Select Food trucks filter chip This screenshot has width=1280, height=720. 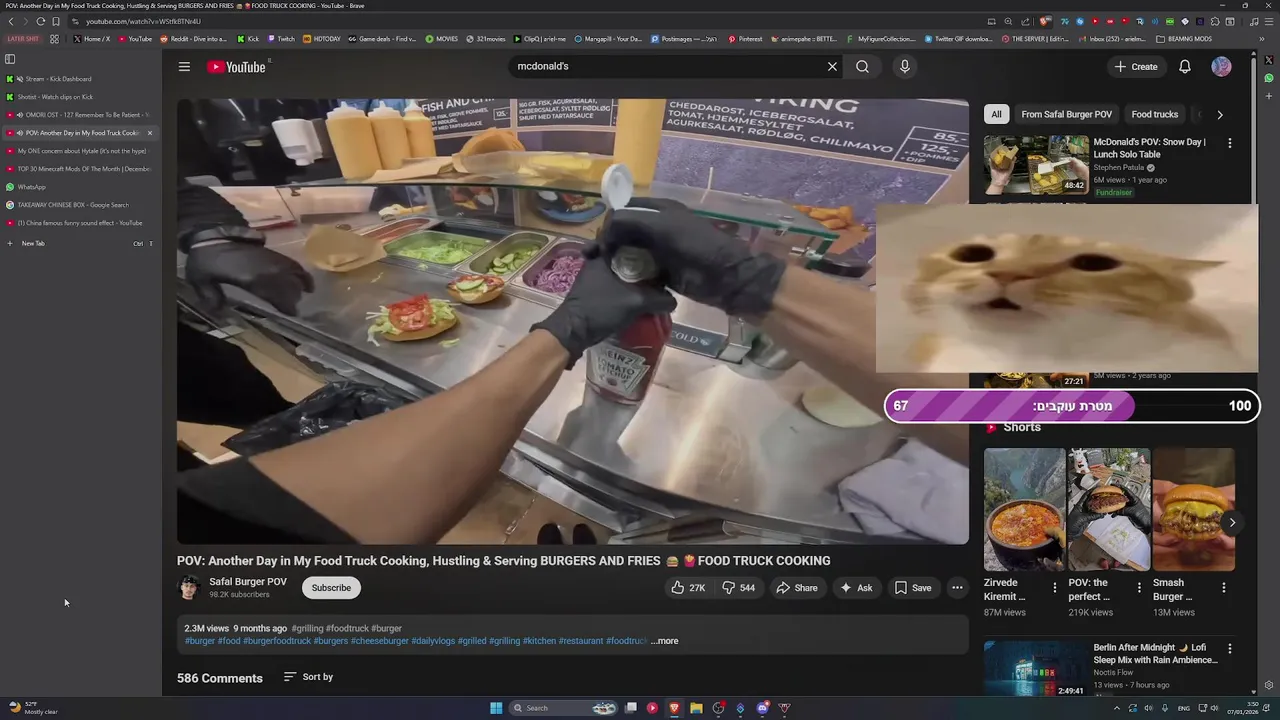pos(1154,114)
